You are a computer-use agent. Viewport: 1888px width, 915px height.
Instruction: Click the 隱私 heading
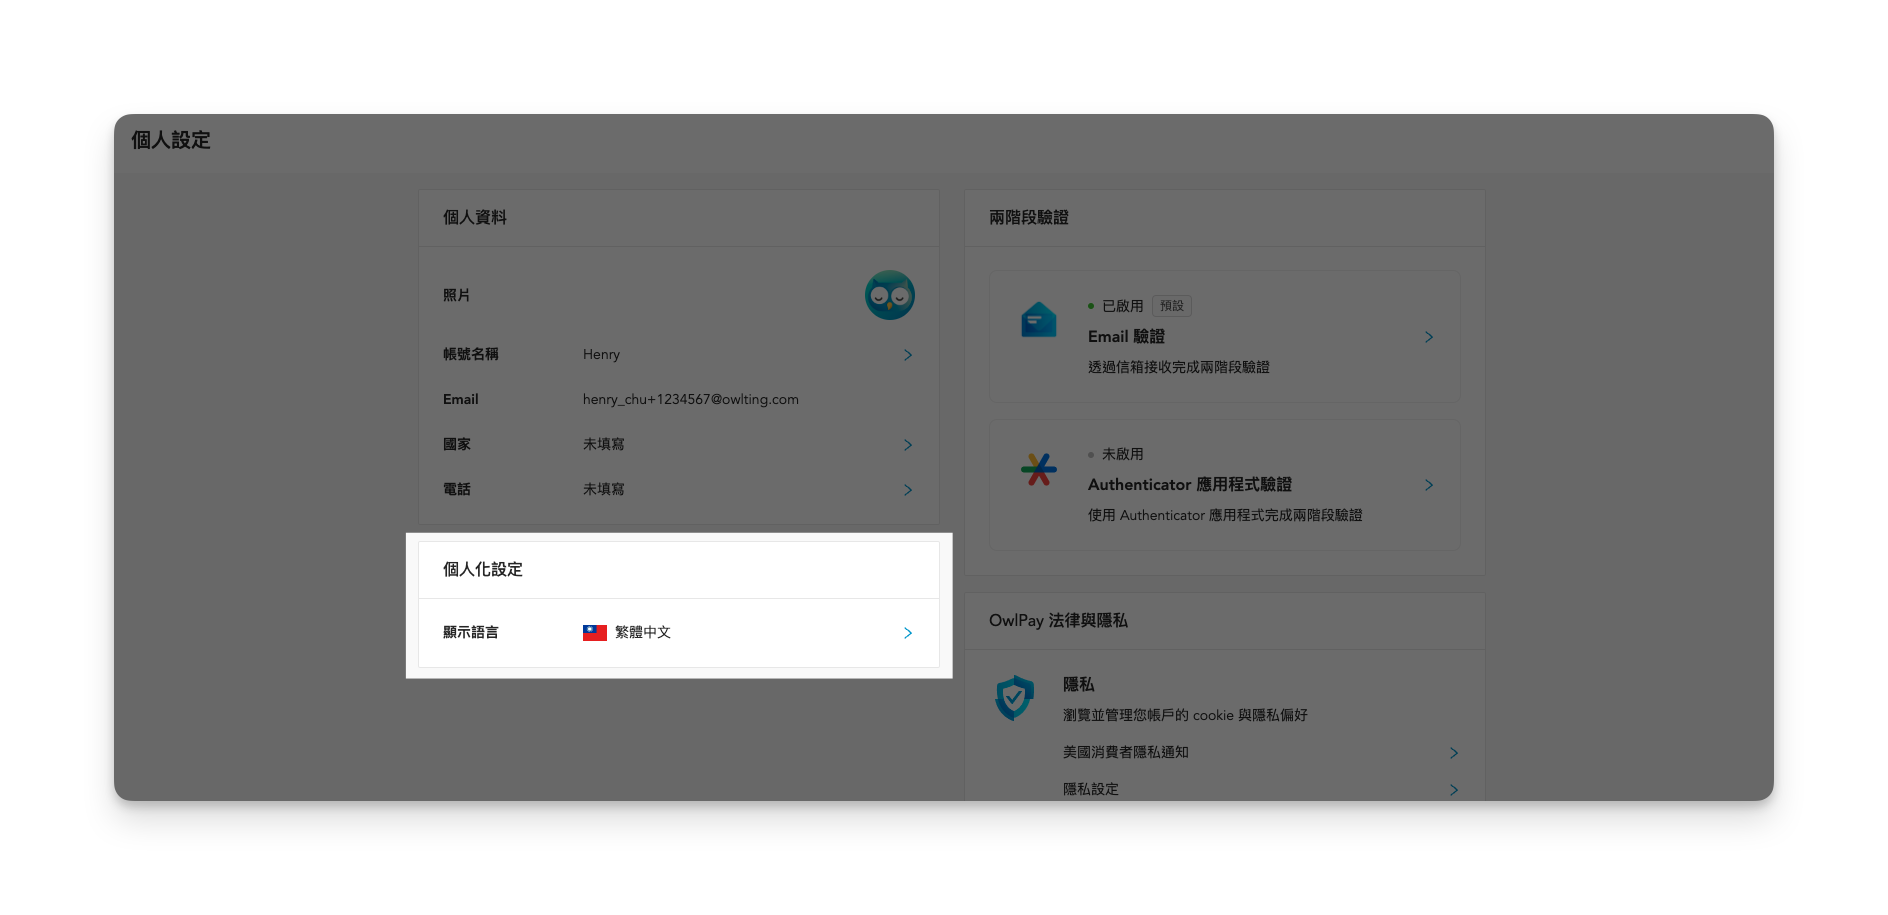point(1079,684)
